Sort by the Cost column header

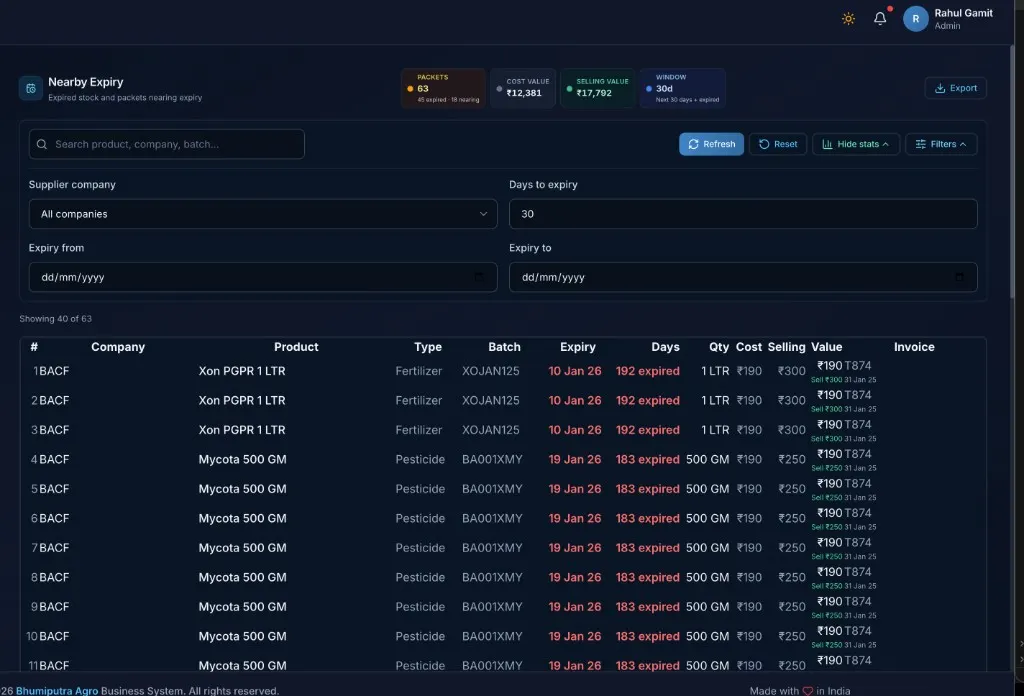(749, 347)
